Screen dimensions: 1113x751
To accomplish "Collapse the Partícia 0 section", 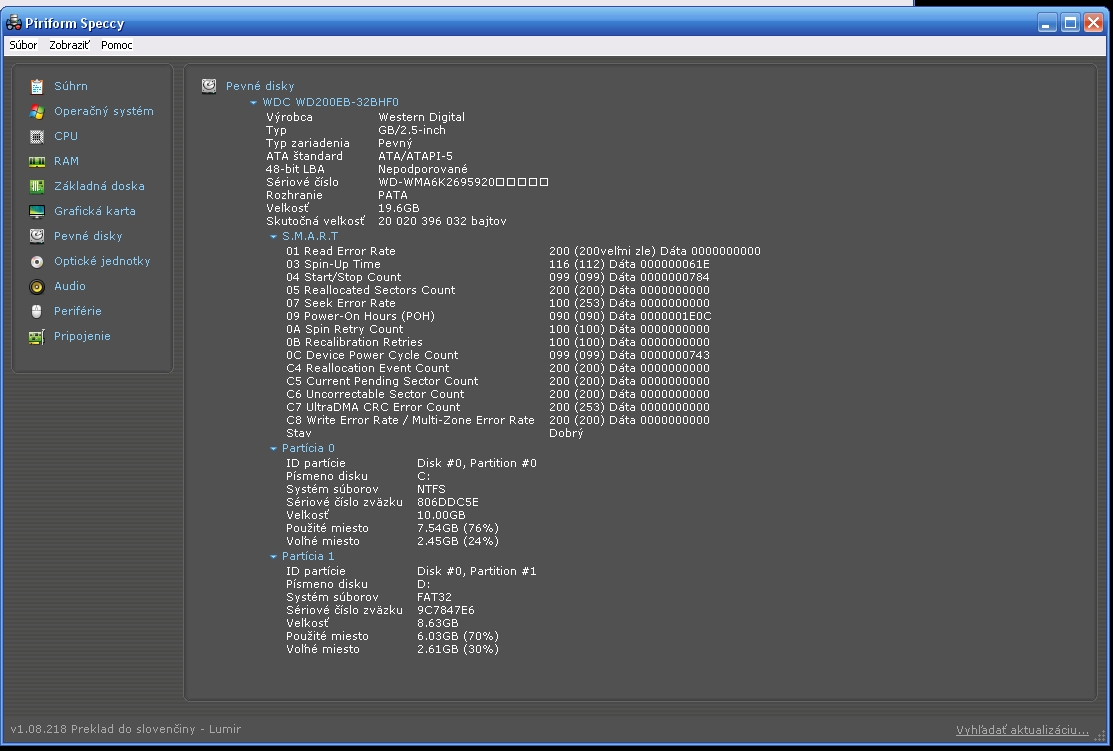I will tap(273, 449).
